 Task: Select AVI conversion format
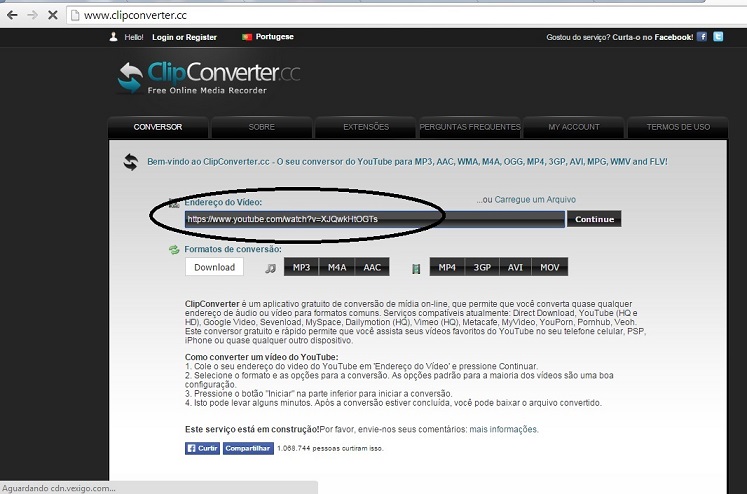tap(515, 267)
